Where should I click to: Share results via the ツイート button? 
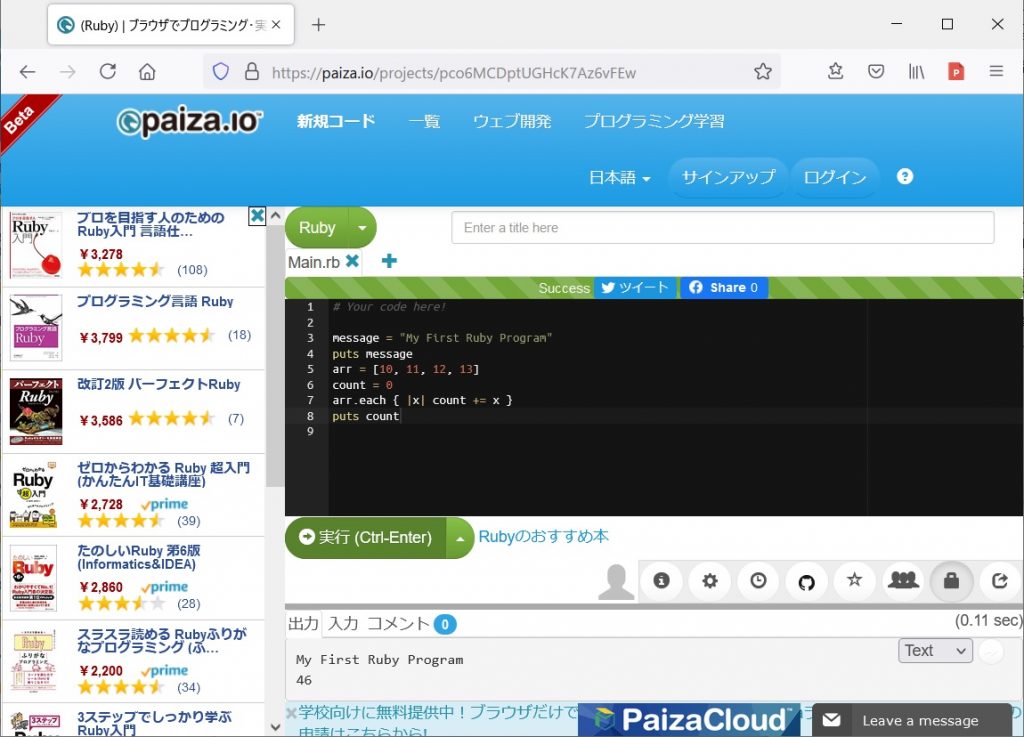pos(638,287)
